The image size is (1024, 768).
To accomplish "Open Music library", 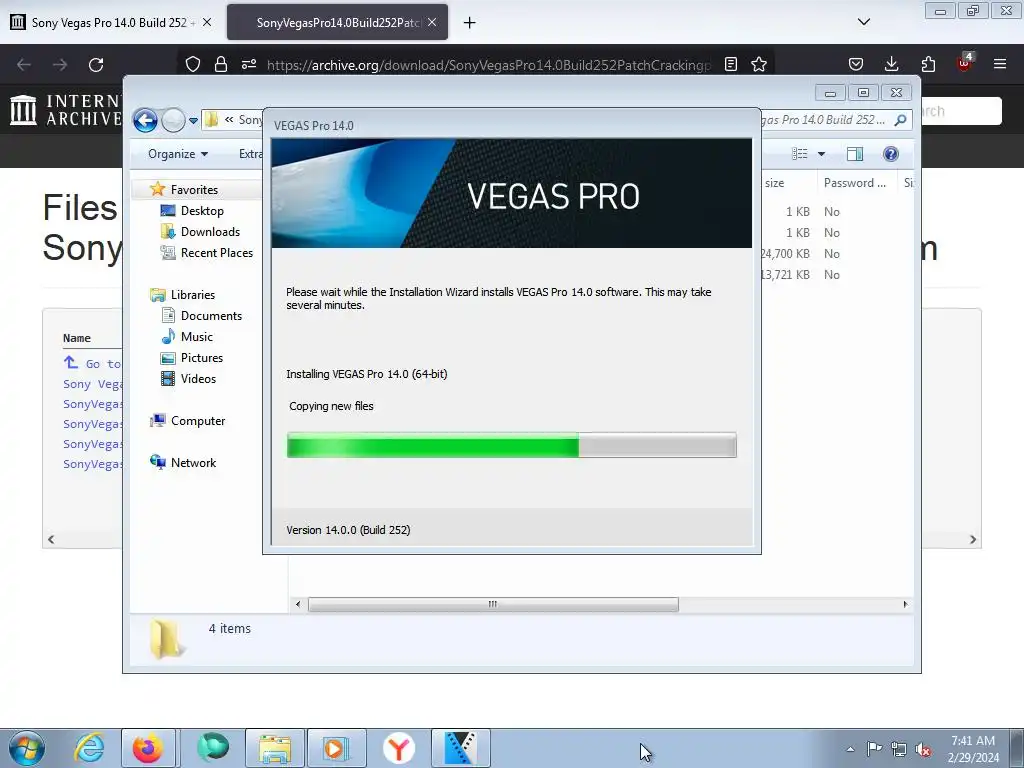I will [197, 337].
